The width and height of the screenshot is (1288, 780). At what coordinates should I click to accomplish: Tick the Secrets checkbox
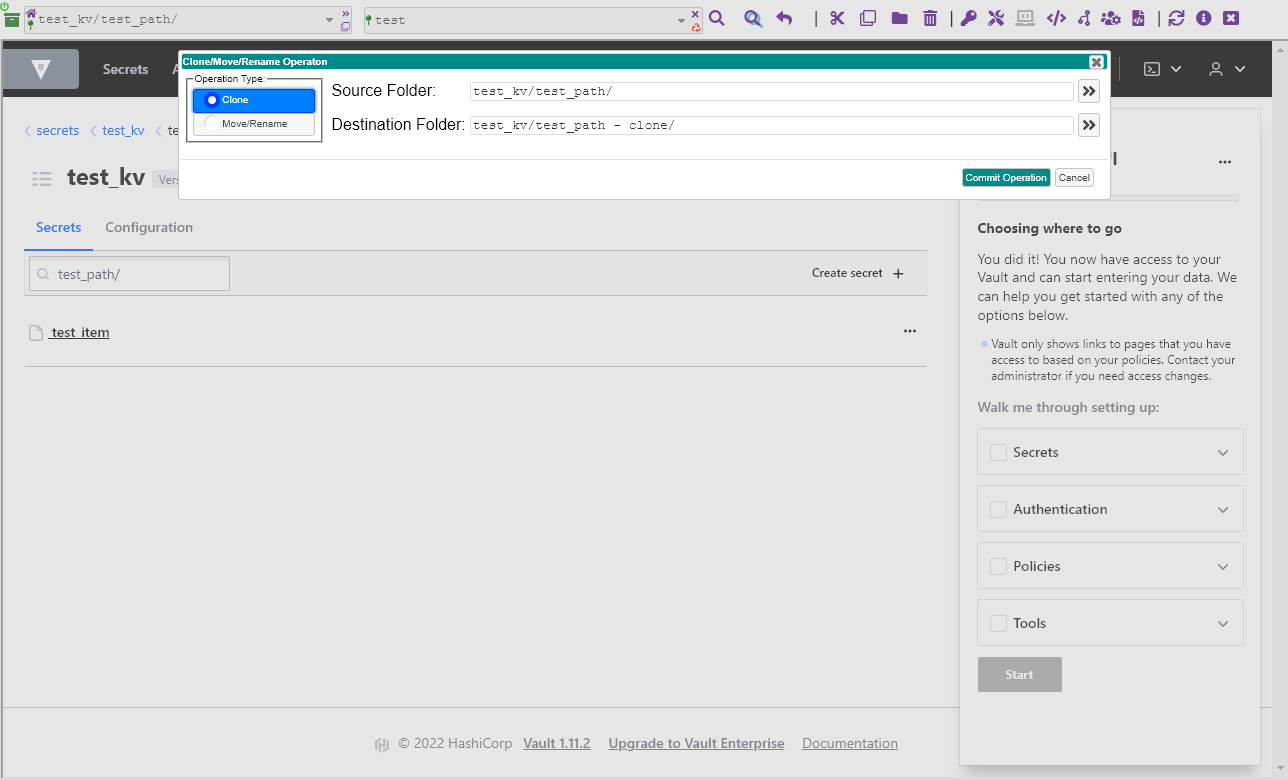click(x=998, y=452)
